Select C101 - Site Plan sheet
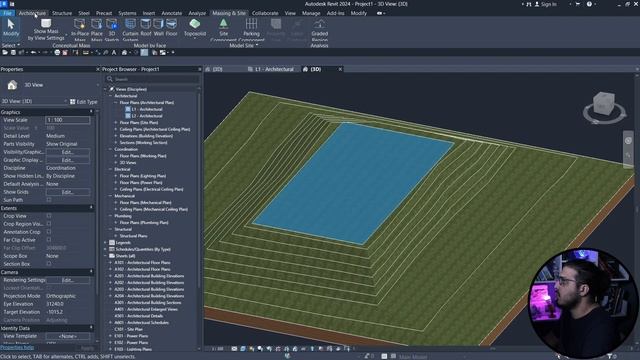Image resolution: width=640 pixels, height=360 pixels. pos(129,329)
